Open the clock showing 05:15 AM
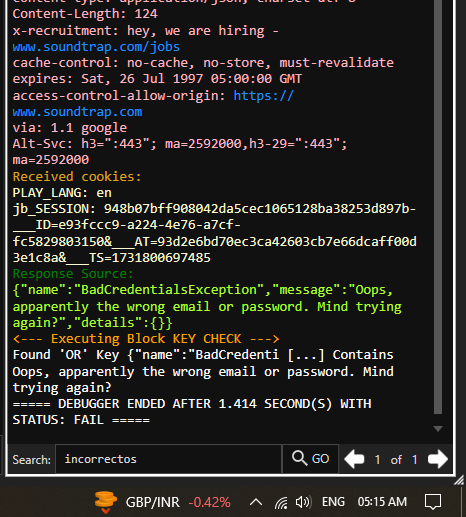The height and width of the screenshot is (517, 466). [382, 502]
